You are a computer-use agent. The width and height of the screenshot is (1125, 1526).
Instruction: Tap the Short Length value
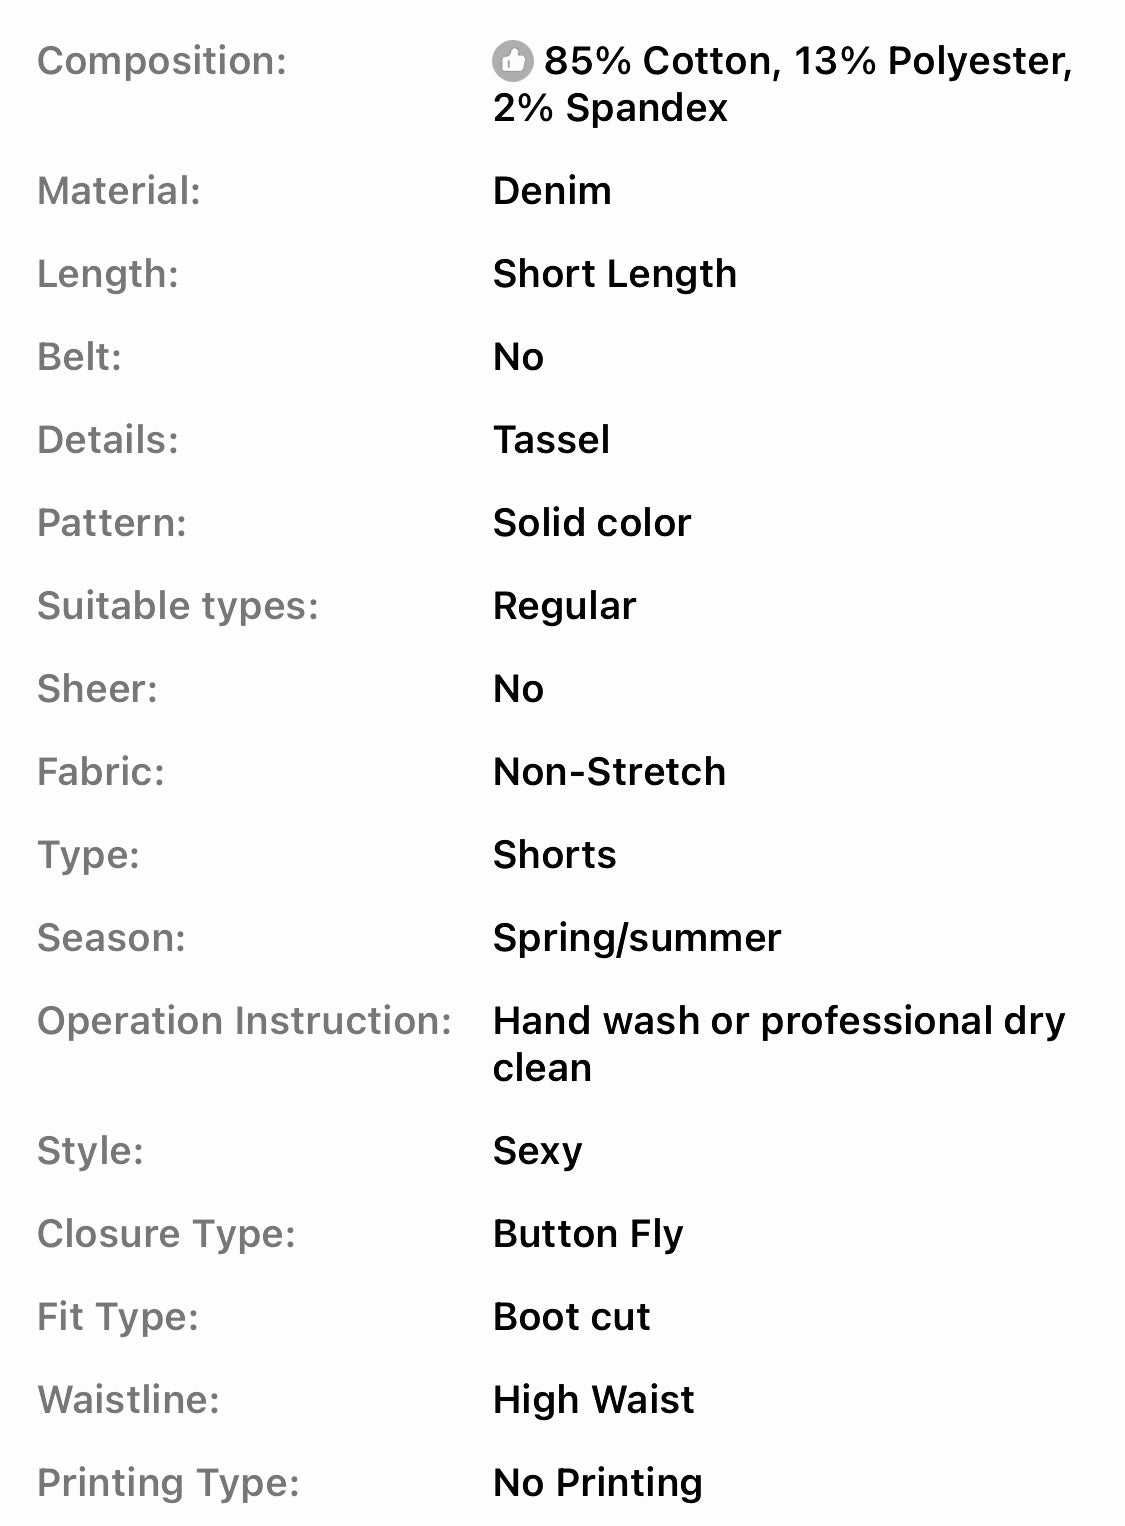pos(614,273)
